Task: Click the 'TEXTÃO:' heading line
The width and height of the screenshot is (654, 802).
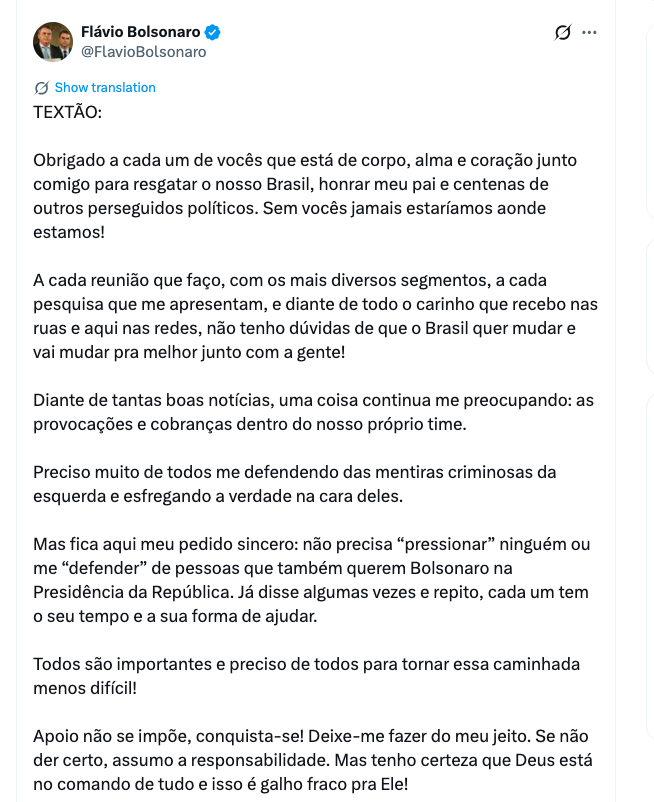Action: point(67,111)
